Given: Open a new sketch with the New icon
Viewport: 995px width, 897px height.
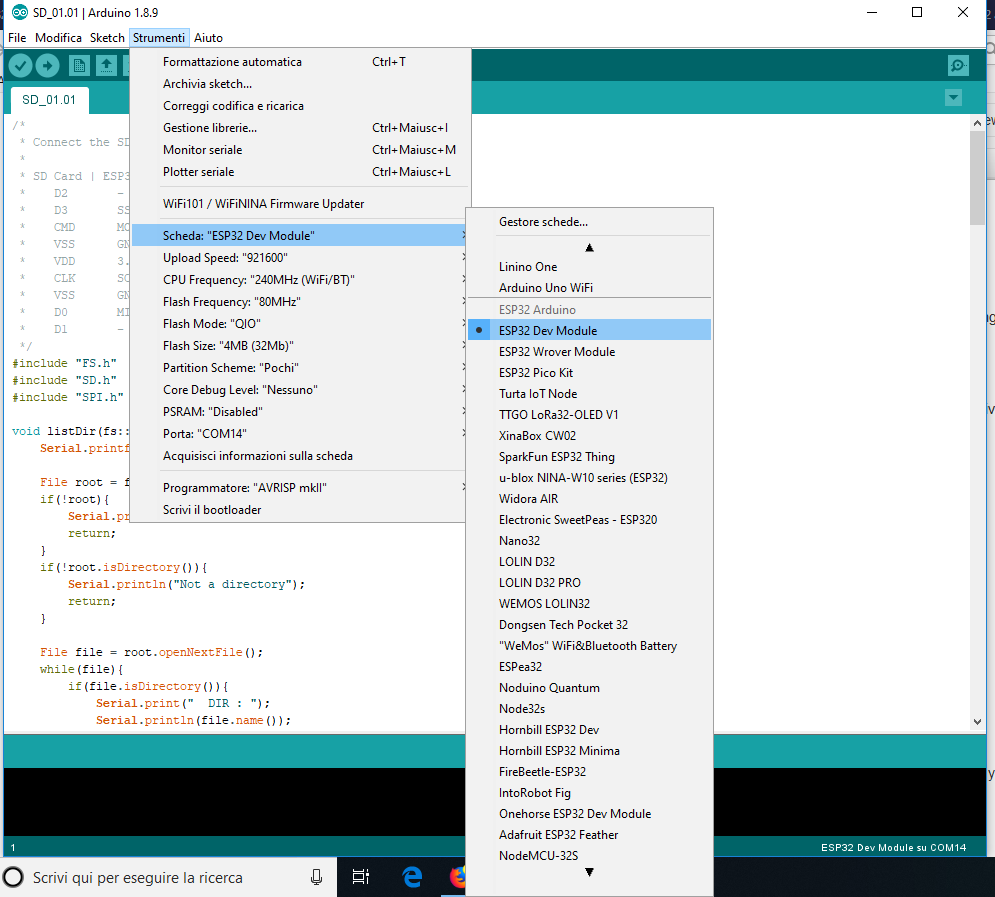Looking at the screenshot, I should 79,65.
